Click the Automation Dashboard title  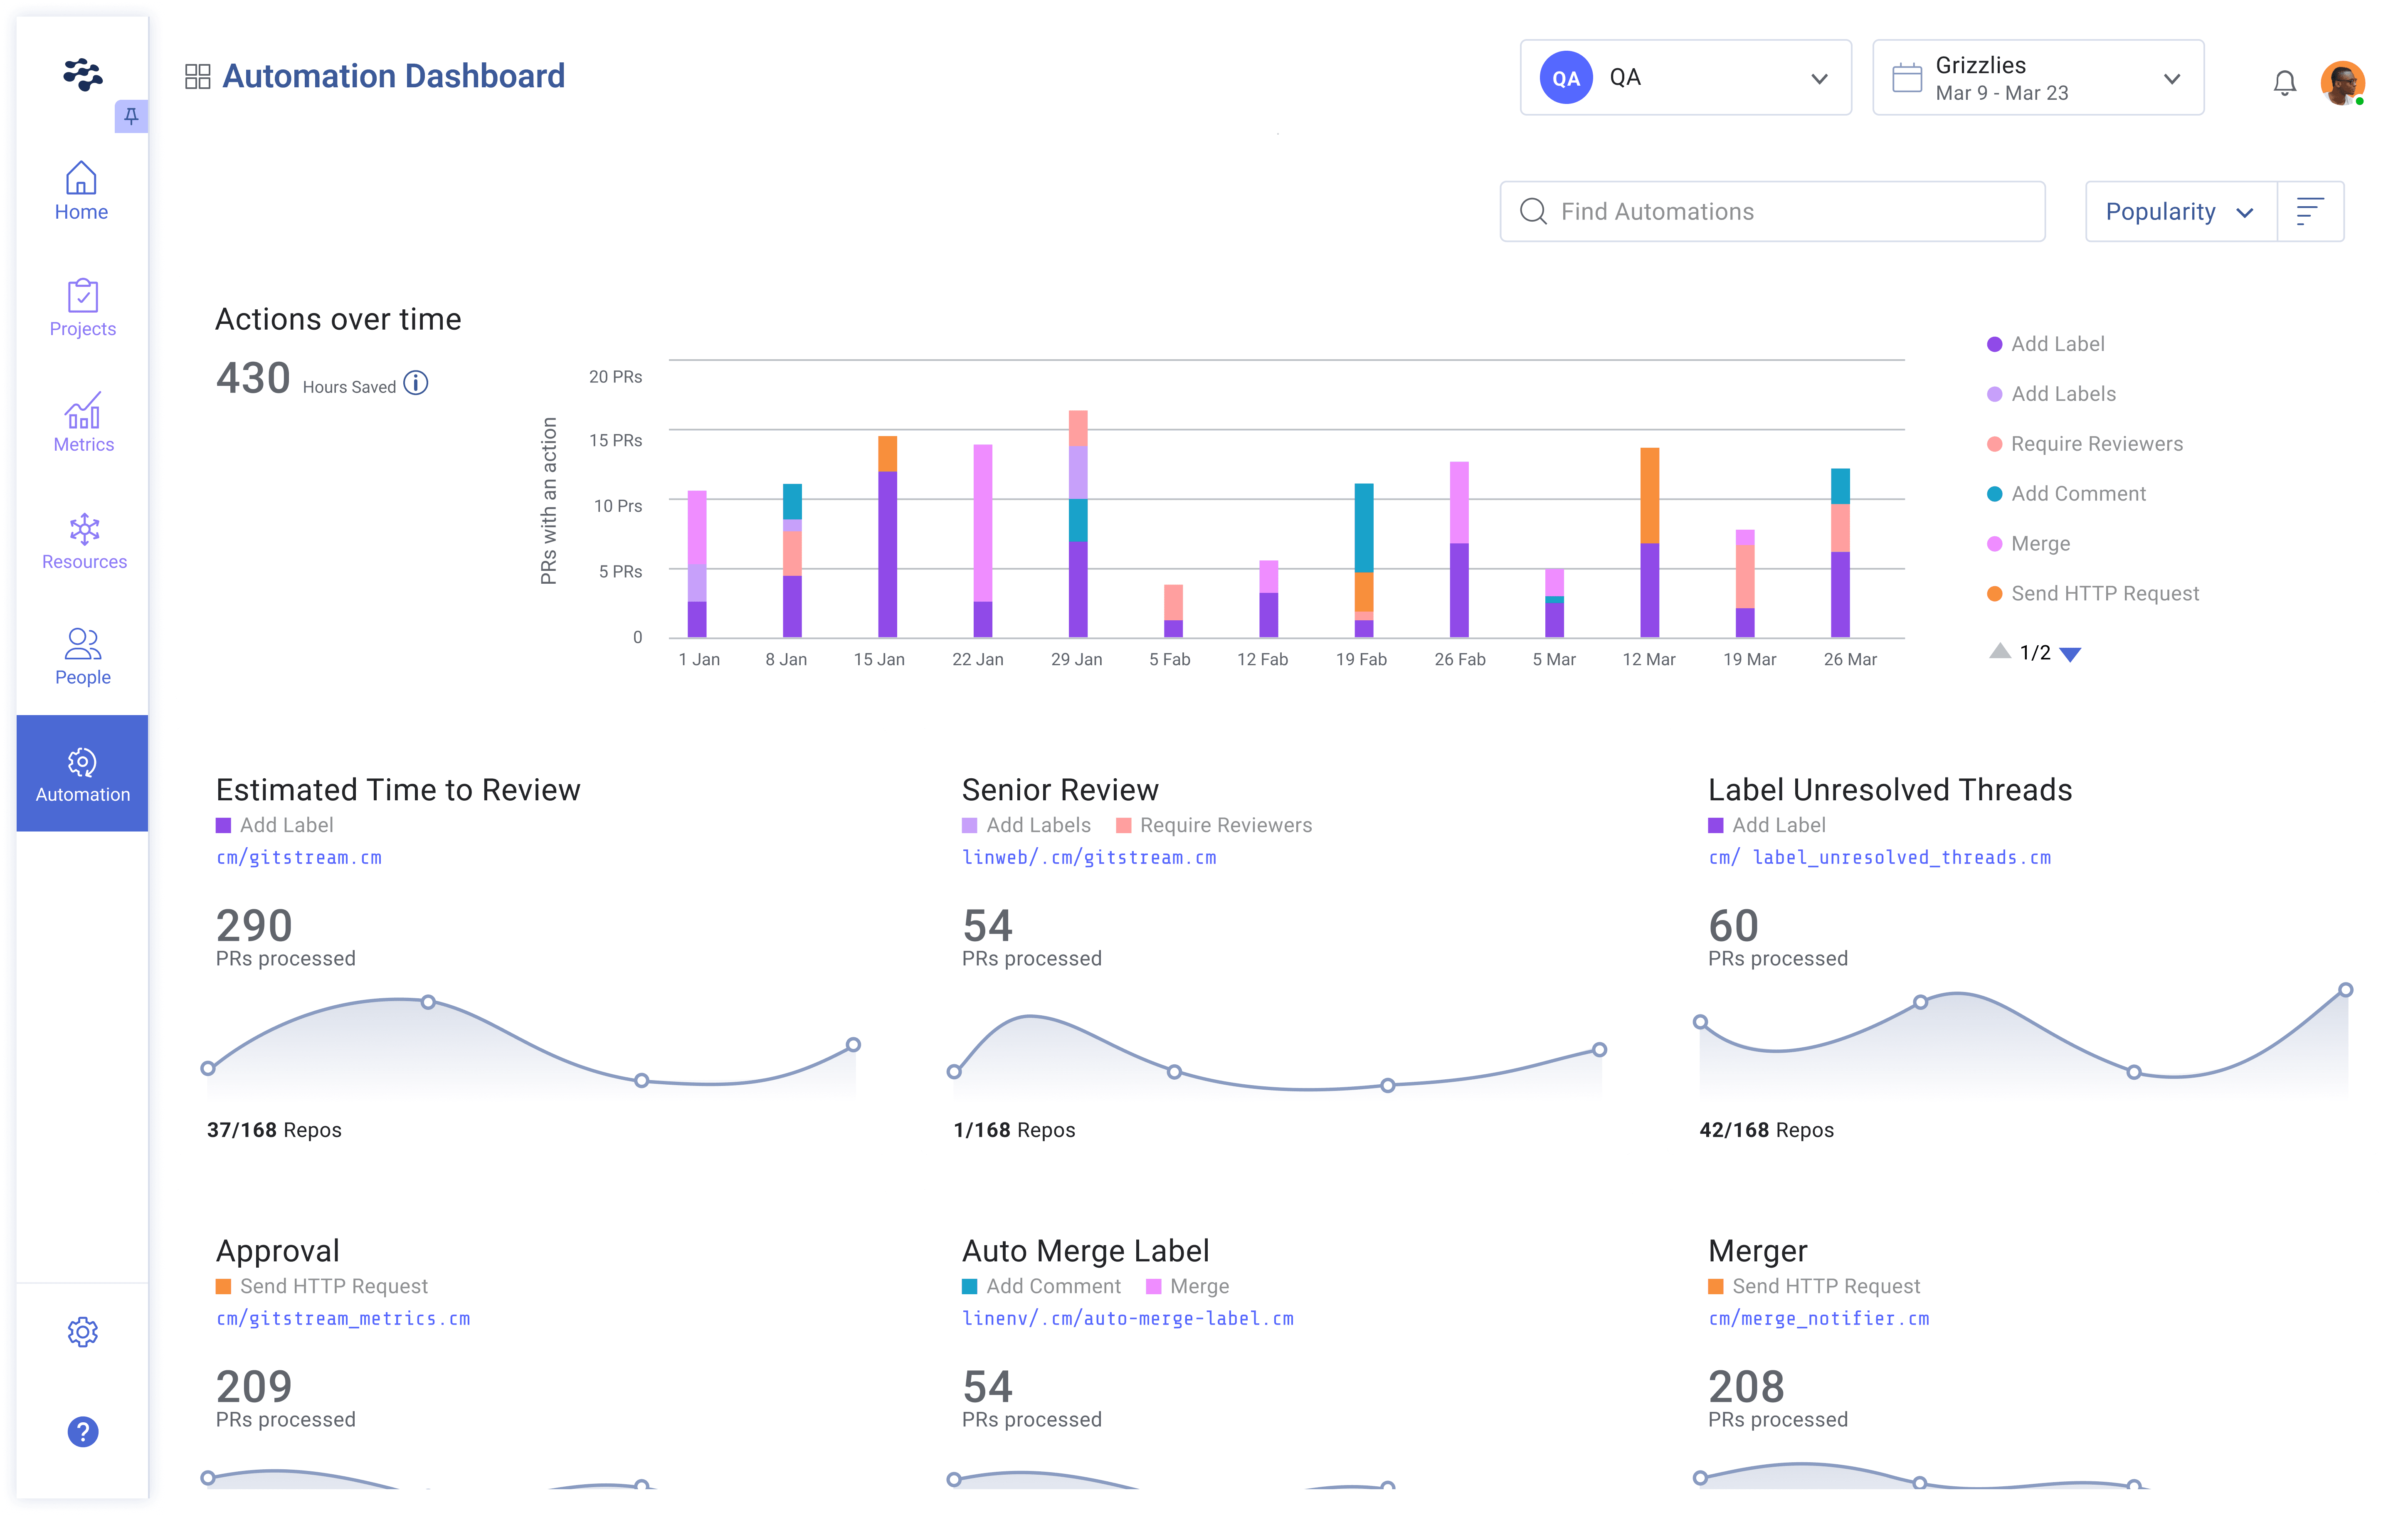coord(394,76)
